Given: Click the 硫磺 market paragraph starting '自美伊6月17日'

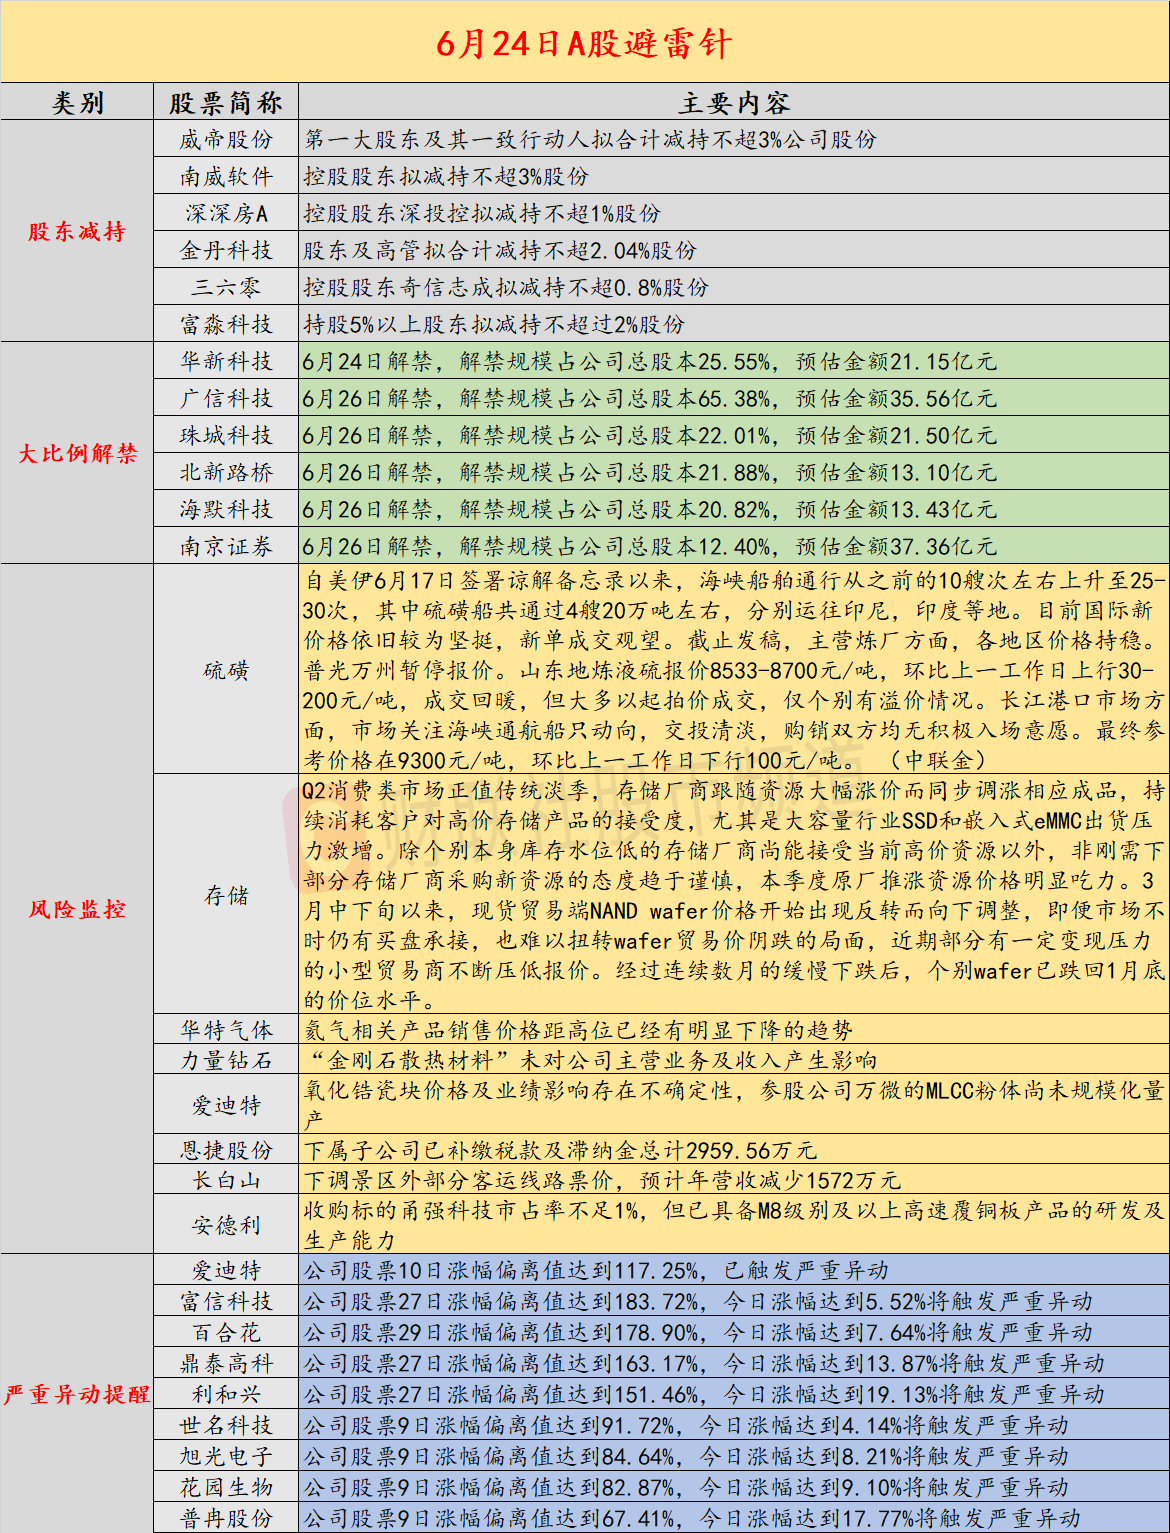Looking at the screenshot, I should point(734,670).
